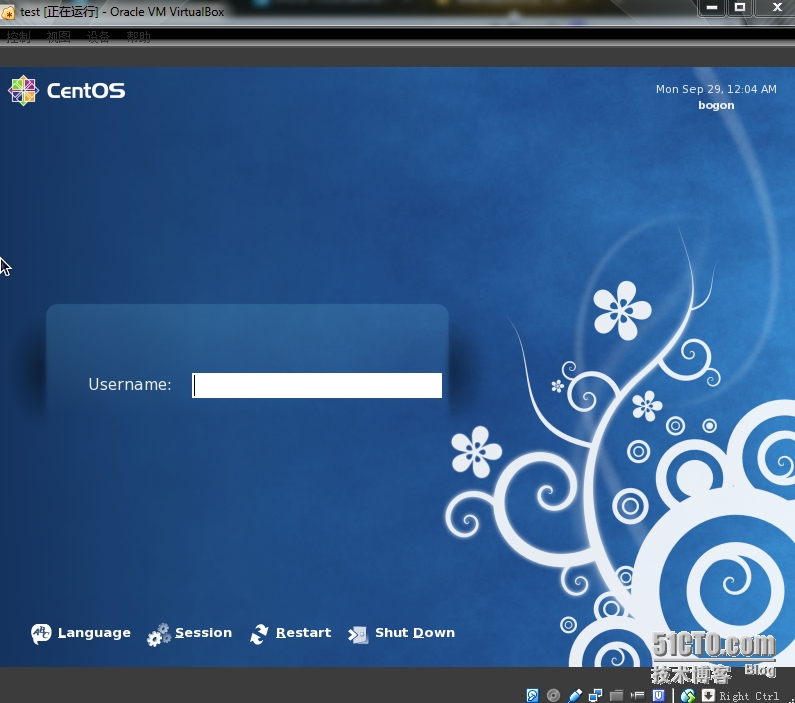Viewport: 795px width, 703px height.
Task: Click the date and time text
Action: coord(716,89)
